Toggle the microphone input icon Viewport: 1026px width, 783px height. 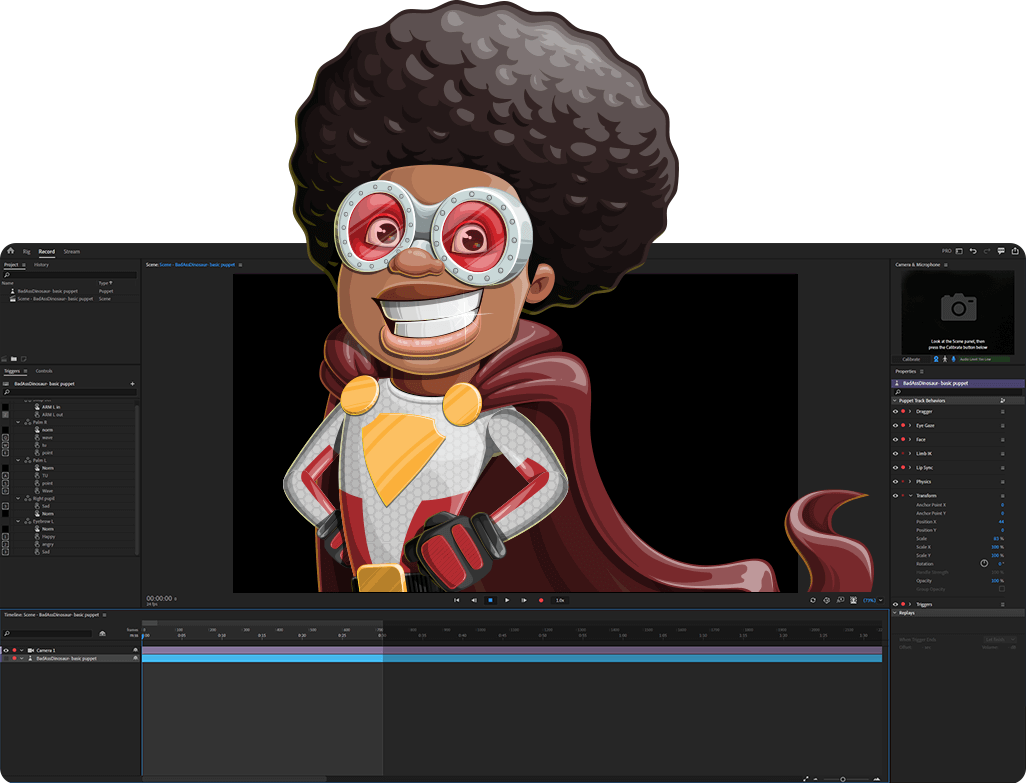pyautogui.click(x=952, y=359)
